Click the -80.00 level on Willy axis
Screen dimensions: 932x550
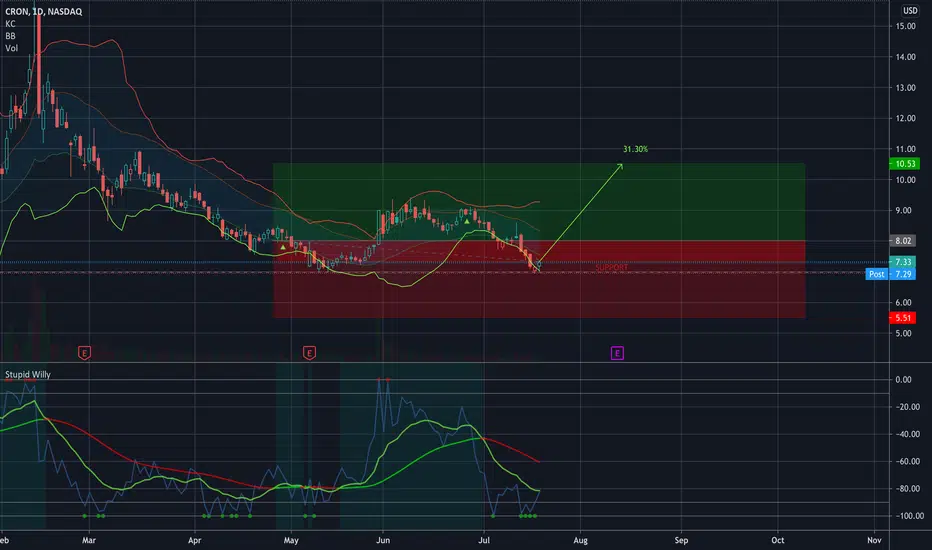[907, 489]
